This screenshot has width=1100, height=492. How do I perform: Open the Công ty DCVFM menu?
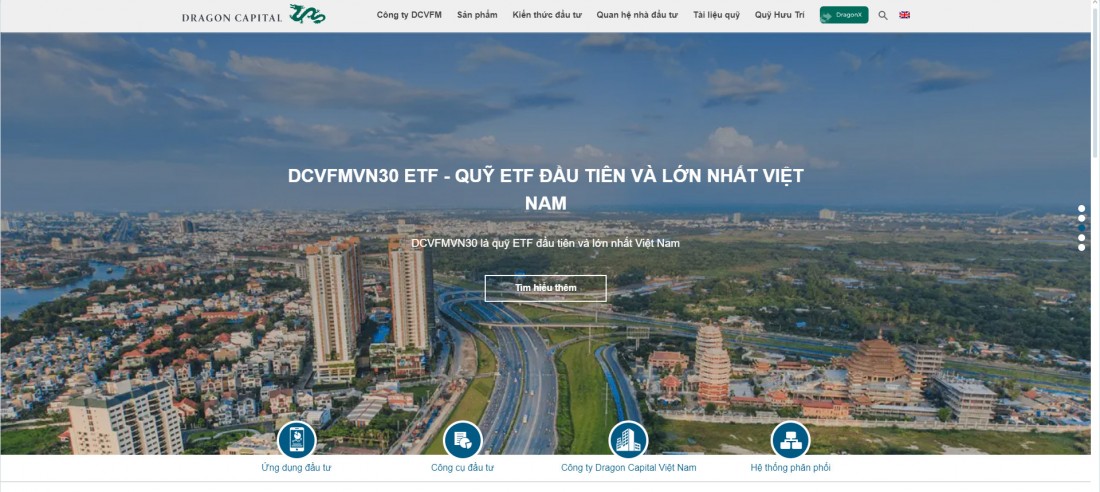pyautogui.click(x=409, y=15)
